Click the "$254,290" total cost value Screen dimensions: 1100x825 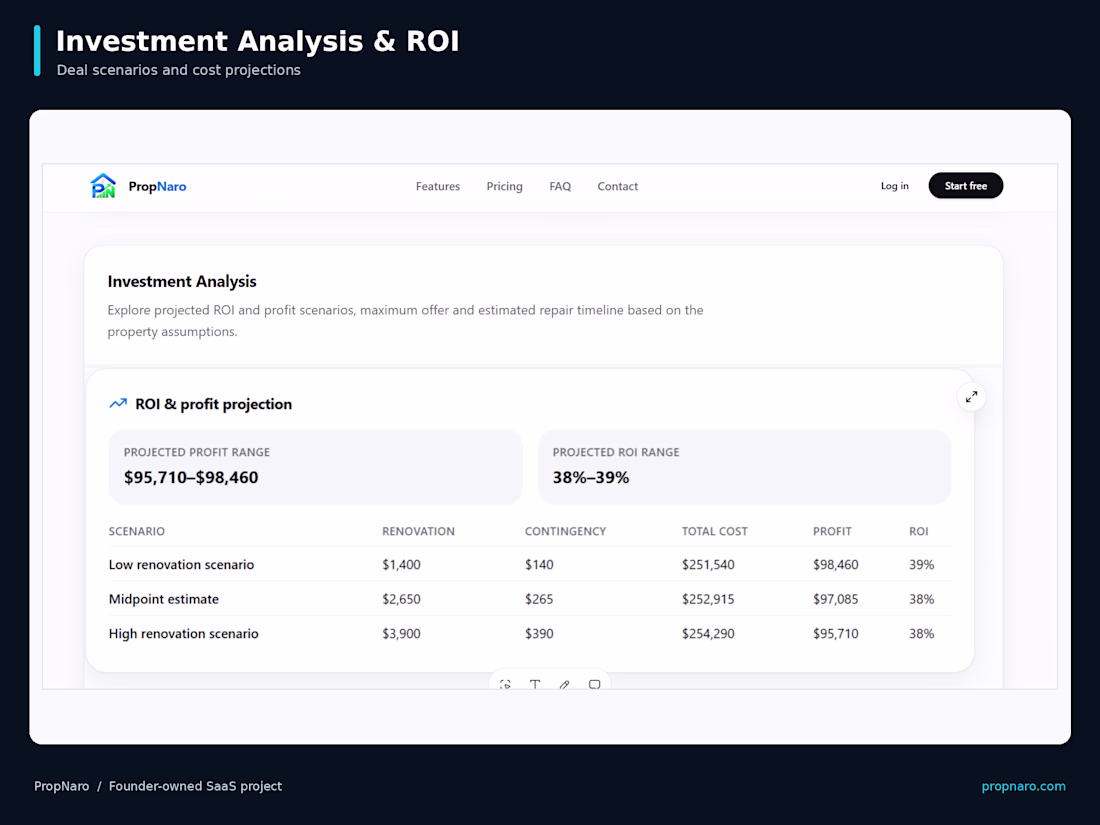tap(708, 633)
